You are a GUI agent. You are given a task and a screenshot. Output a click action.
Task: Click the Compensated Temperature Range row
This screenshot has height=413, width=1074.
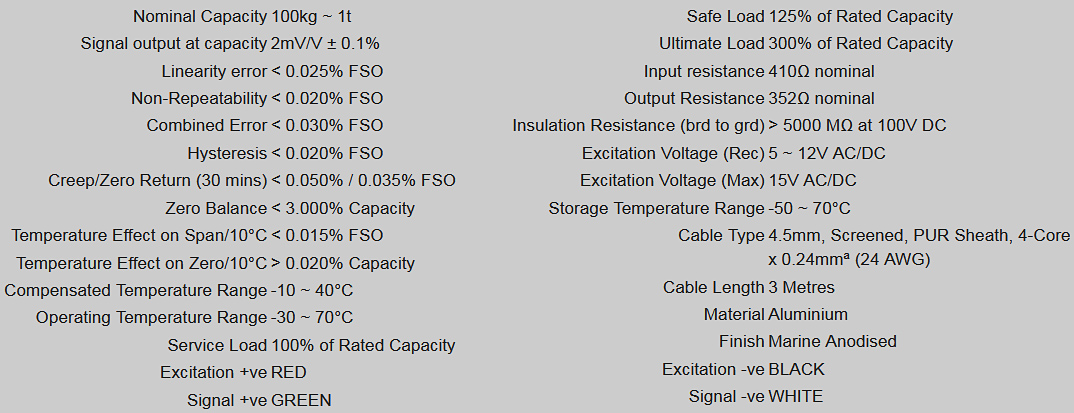coord(179,290)
